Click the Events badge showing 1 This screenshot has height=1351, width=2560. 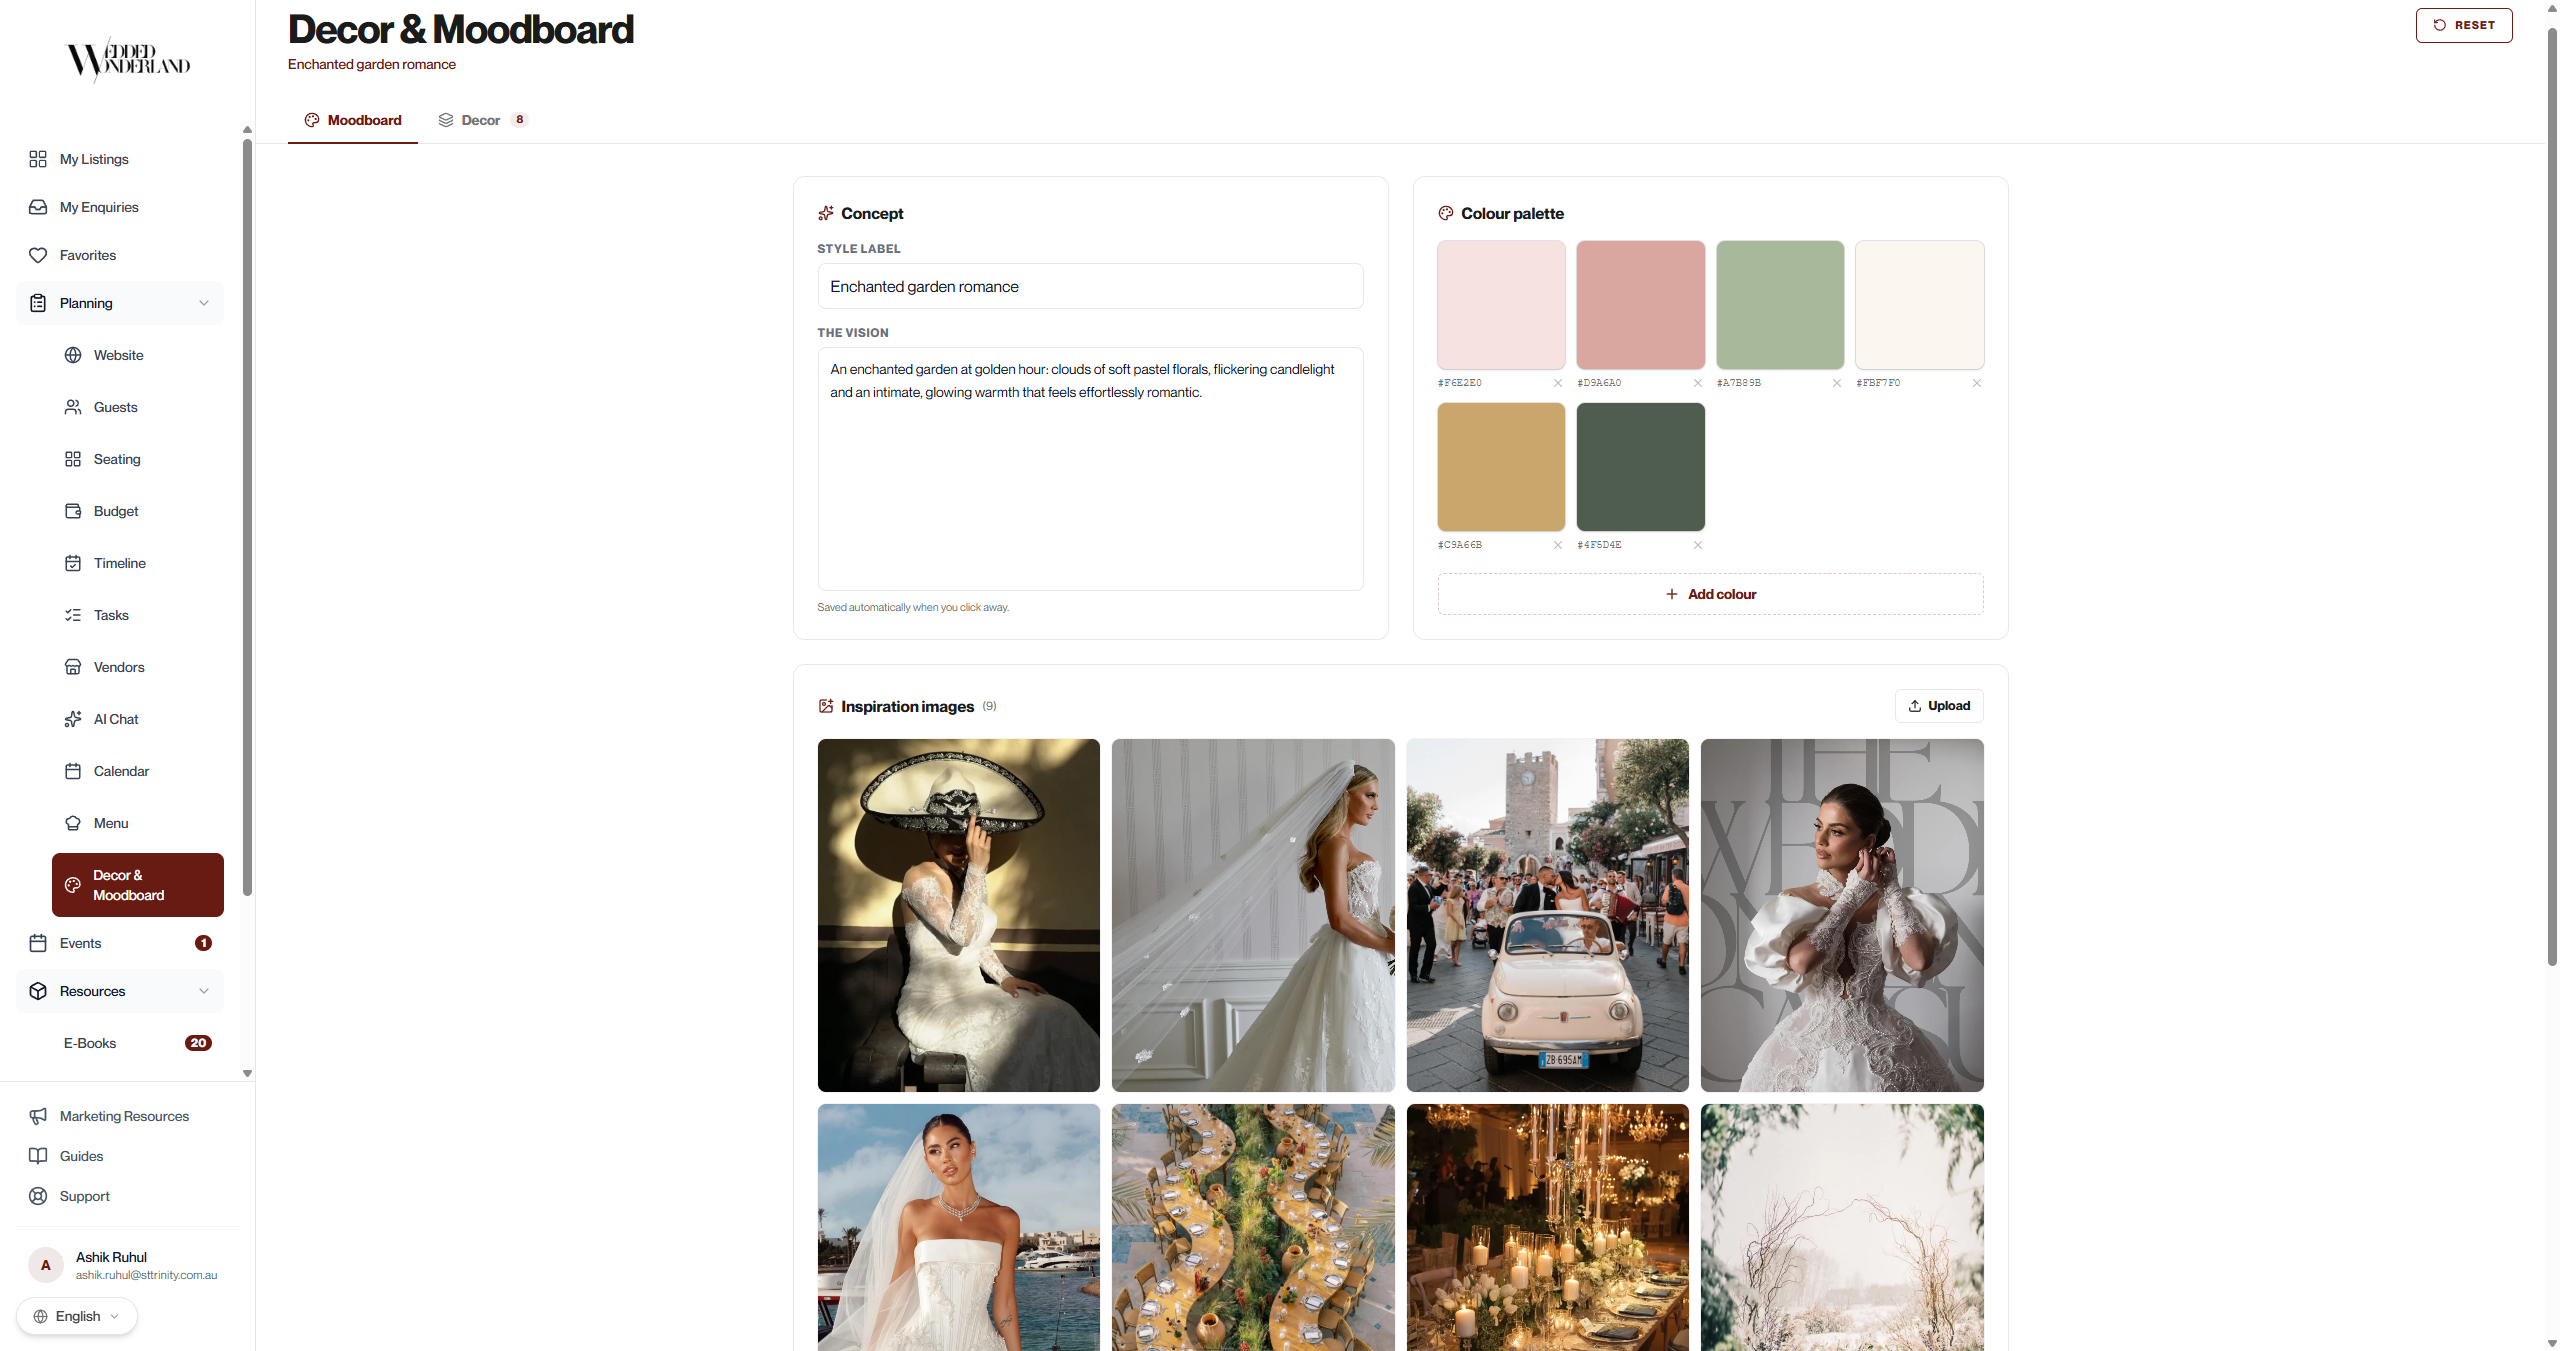(203, 943)
